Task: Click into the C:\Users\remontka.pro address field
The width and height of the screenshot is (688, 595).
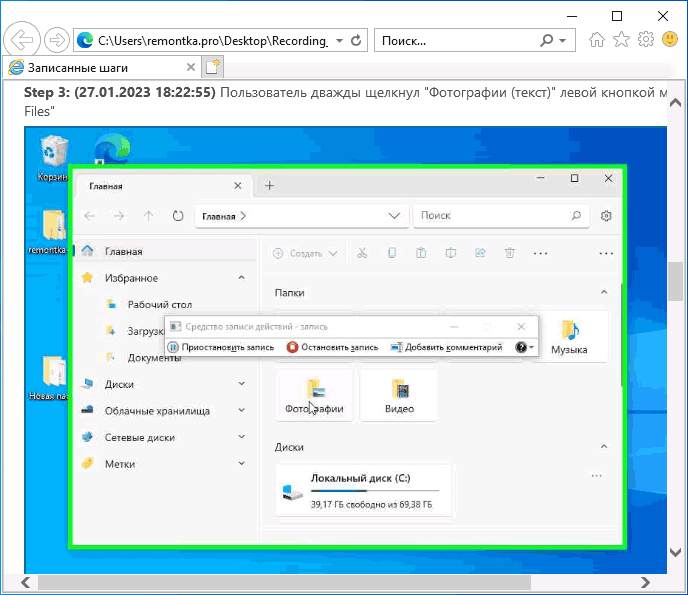Action: [213, 41]
